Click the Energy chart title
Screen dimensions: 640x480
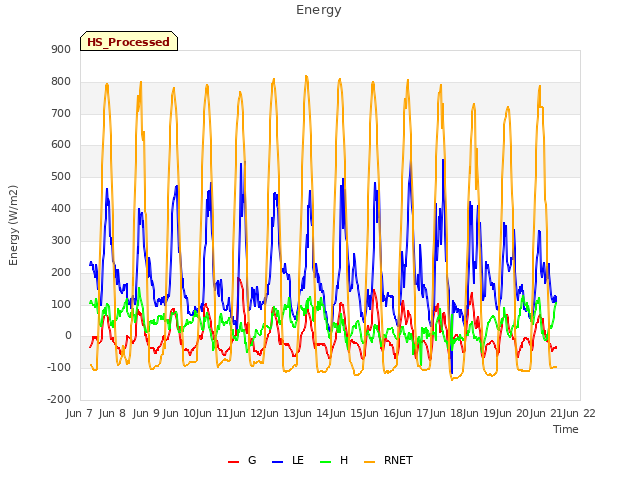(x=319, y=10)
